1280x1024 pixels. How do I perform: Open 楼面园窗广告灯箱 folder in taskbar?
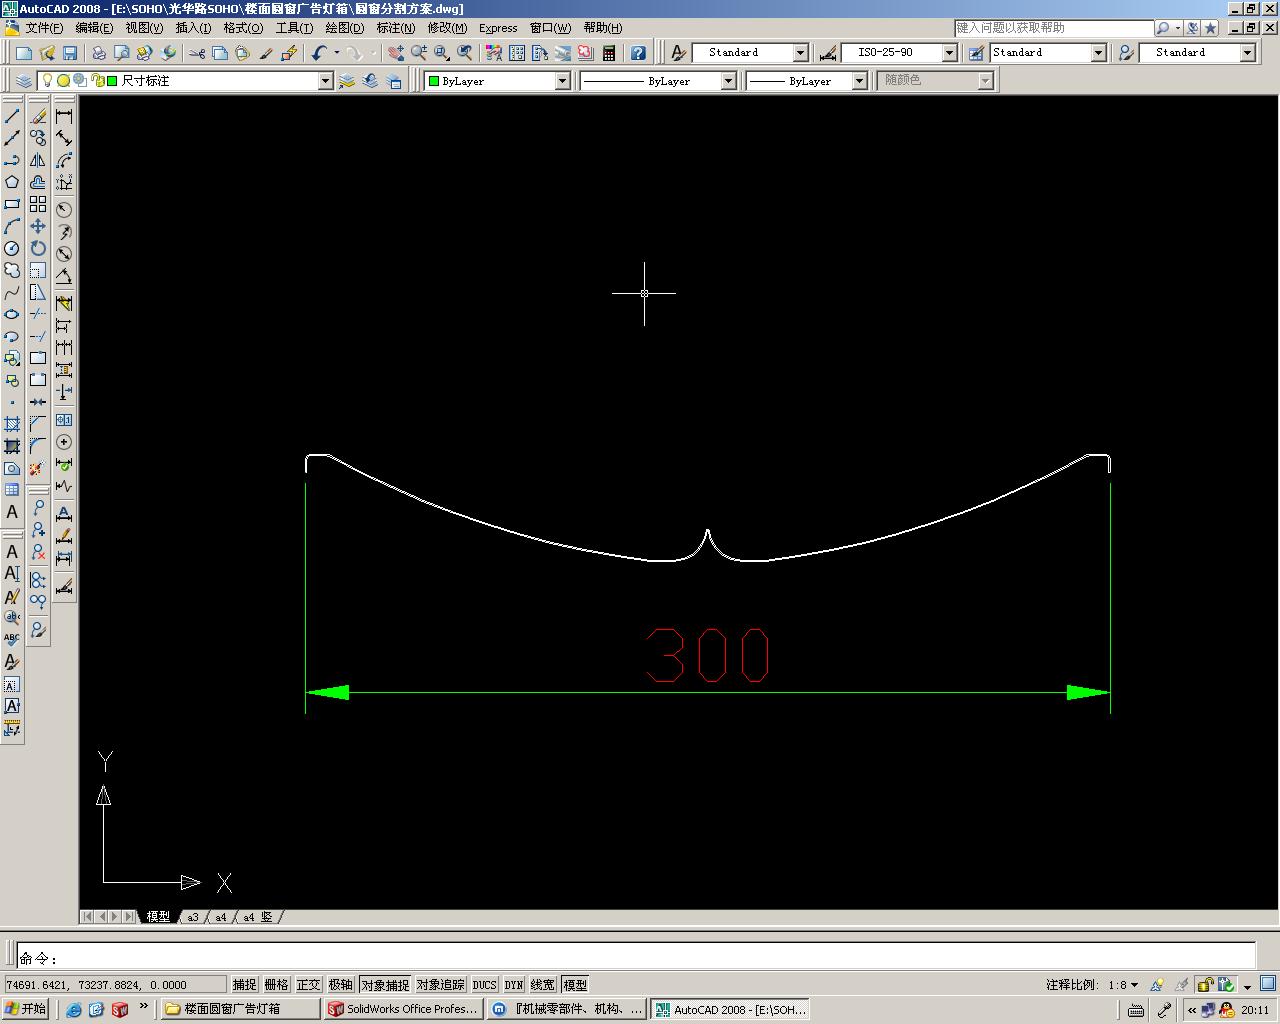(x=240, y=1009)
